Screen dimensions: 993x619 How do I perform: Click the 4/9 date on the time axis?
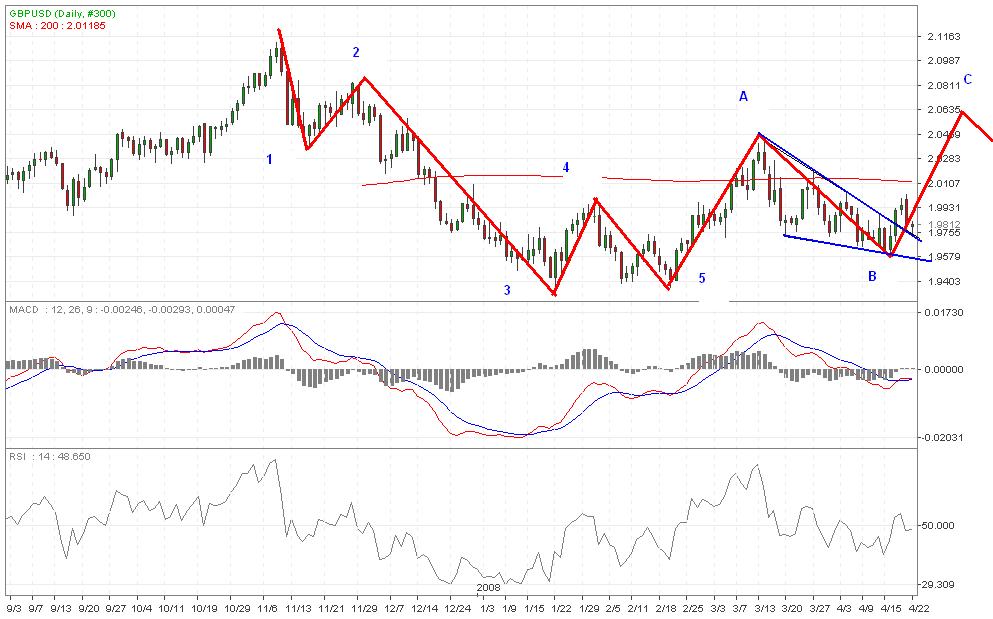click(x=867, y=608)
